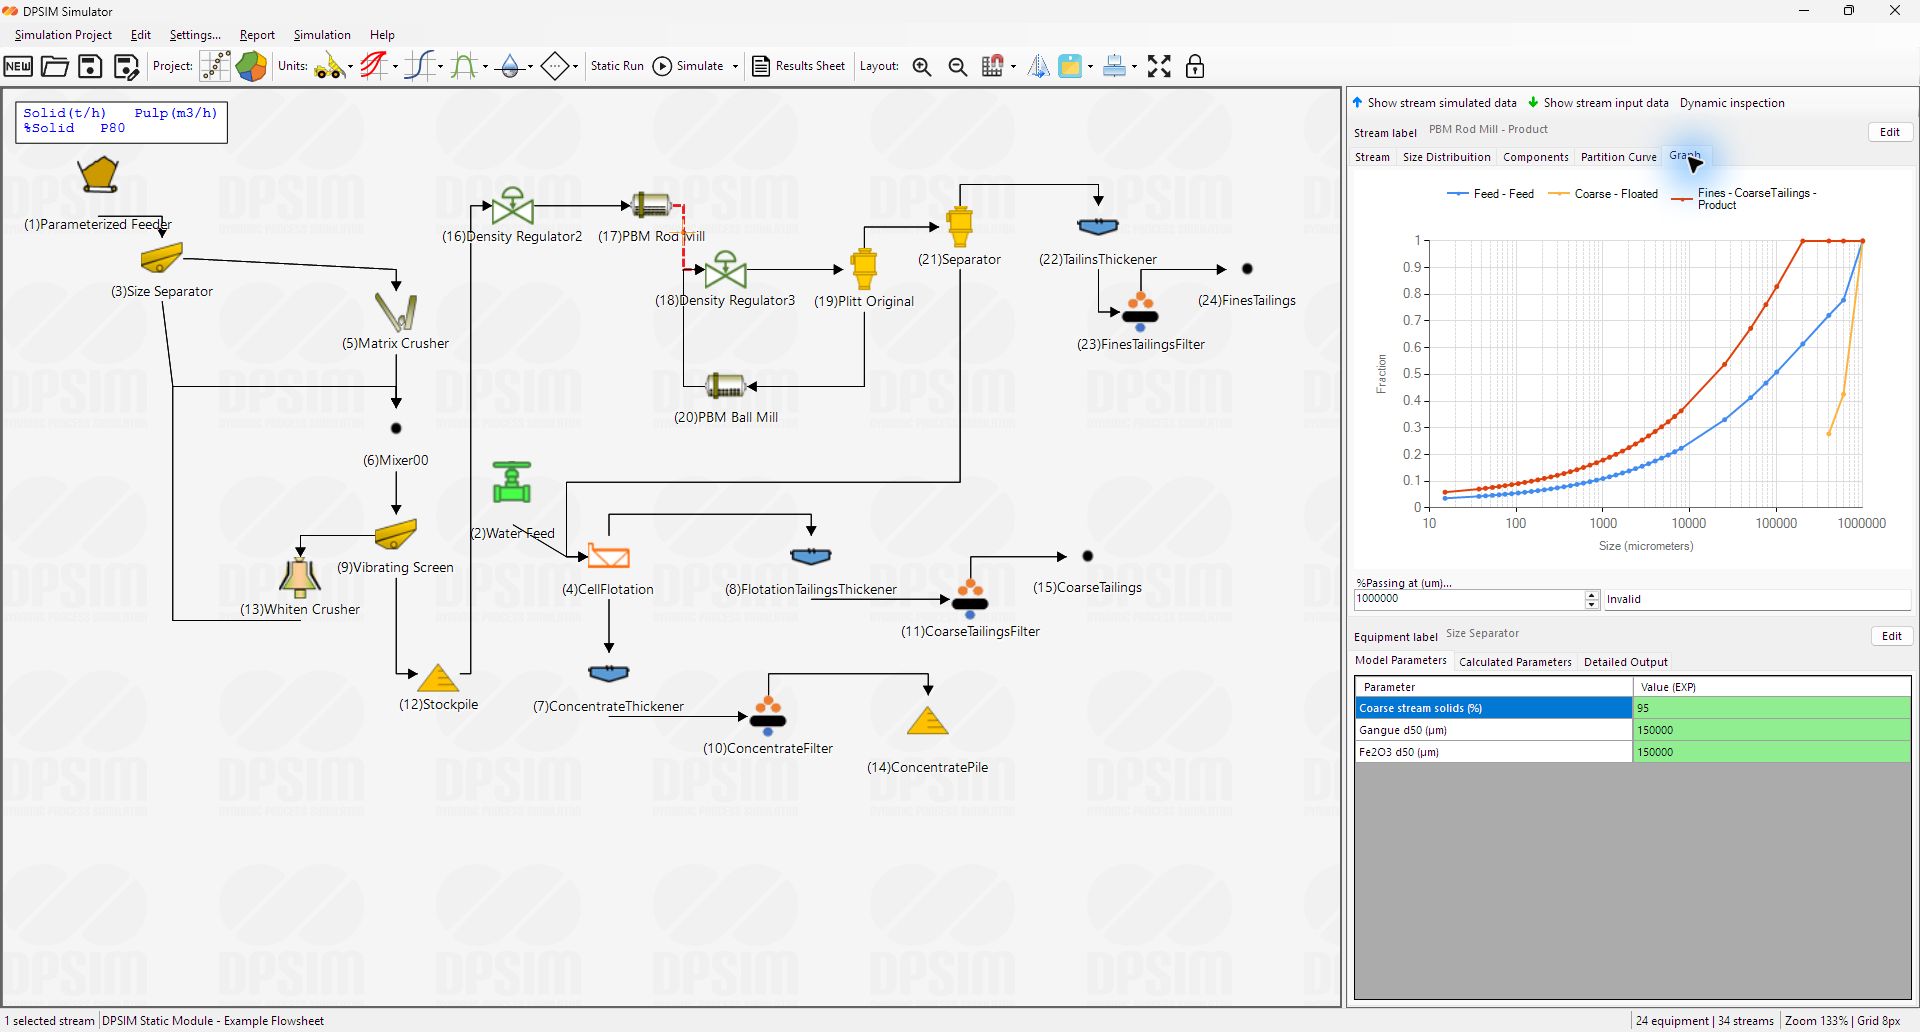Select the CellFlotation equipment icon
1920x1032 pixels.
click(608, 555)
